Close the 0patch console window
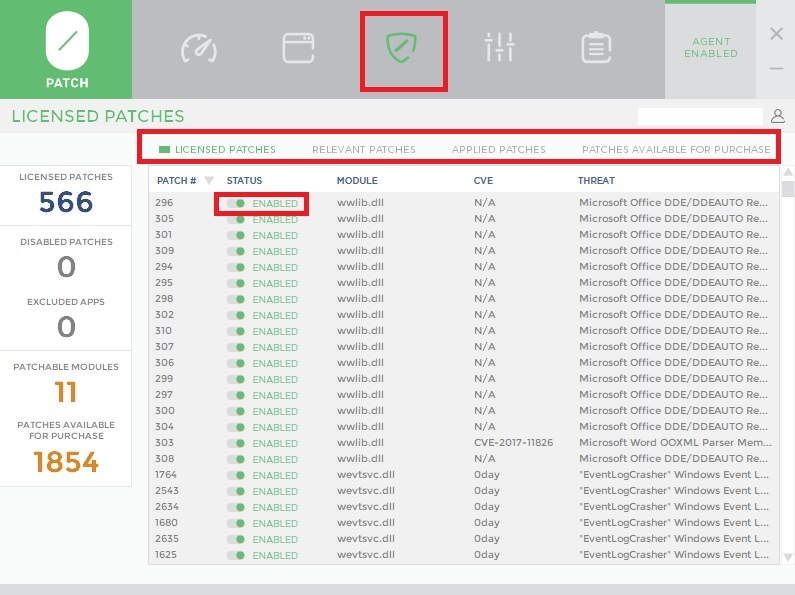 pos(776,34)
